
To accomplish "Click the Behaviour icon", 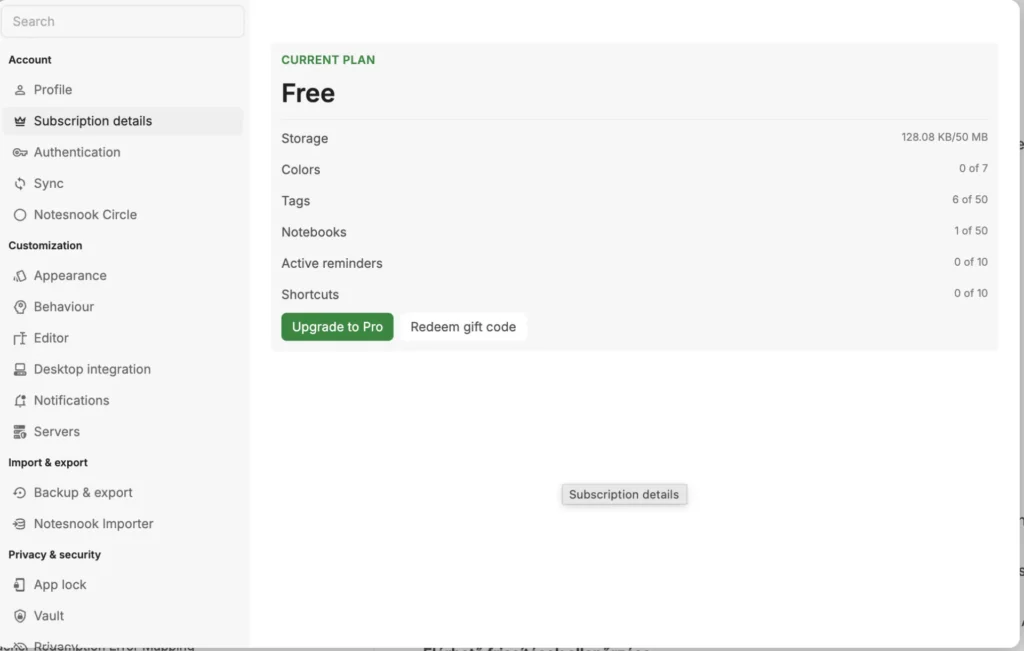I will [20, 307].
